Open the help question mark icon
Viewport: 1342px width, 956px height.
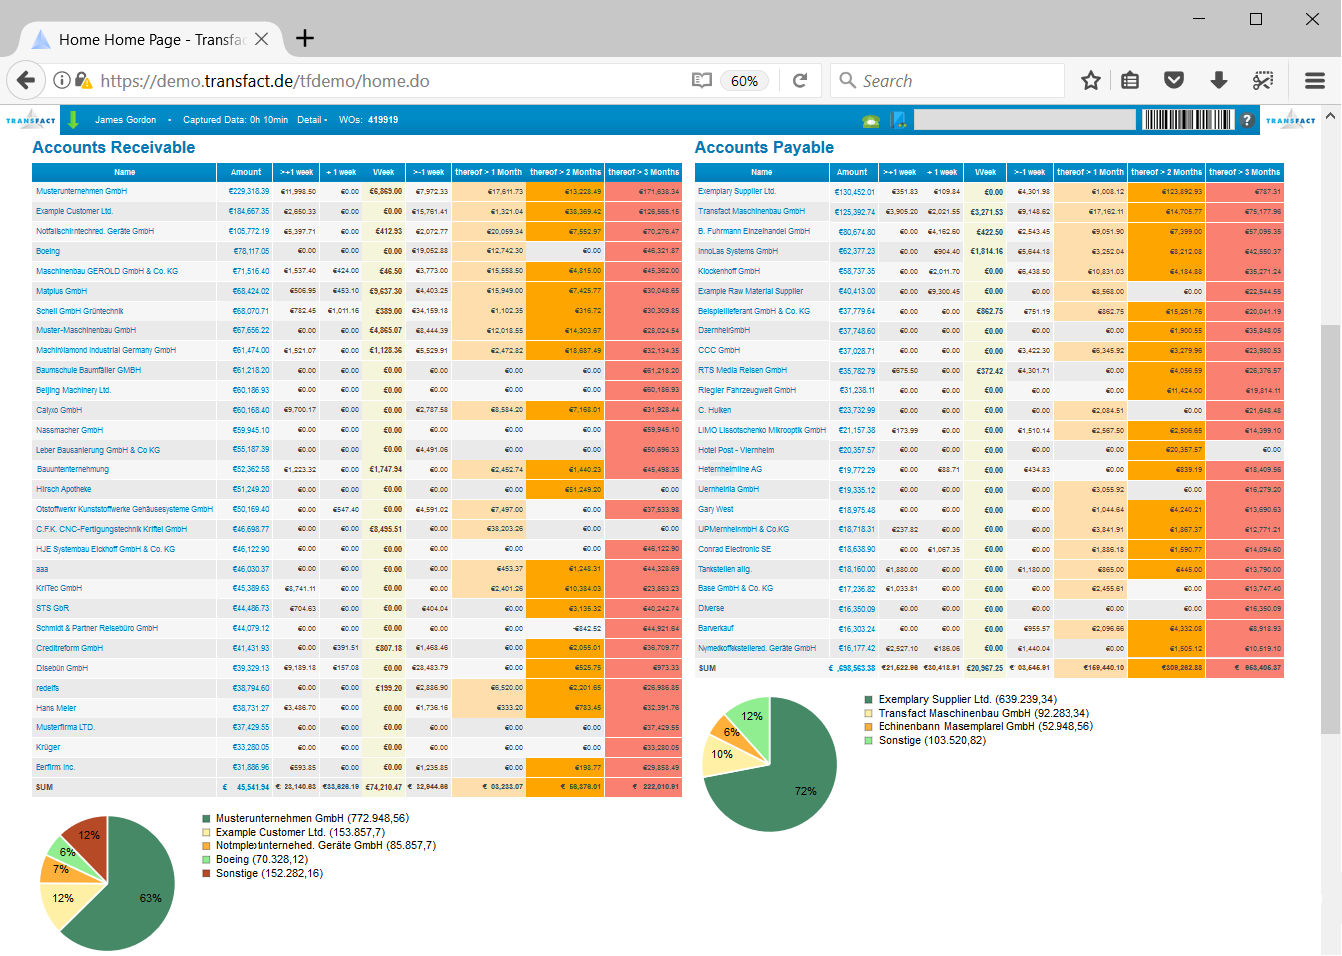(x=1247, y=120)
